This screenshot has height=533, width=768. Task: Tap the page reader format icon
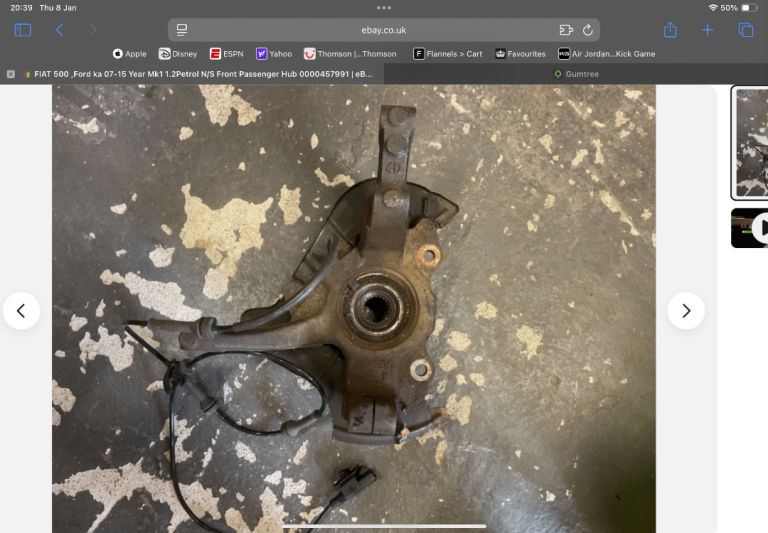pyautogui.click(x=182, y=30)
